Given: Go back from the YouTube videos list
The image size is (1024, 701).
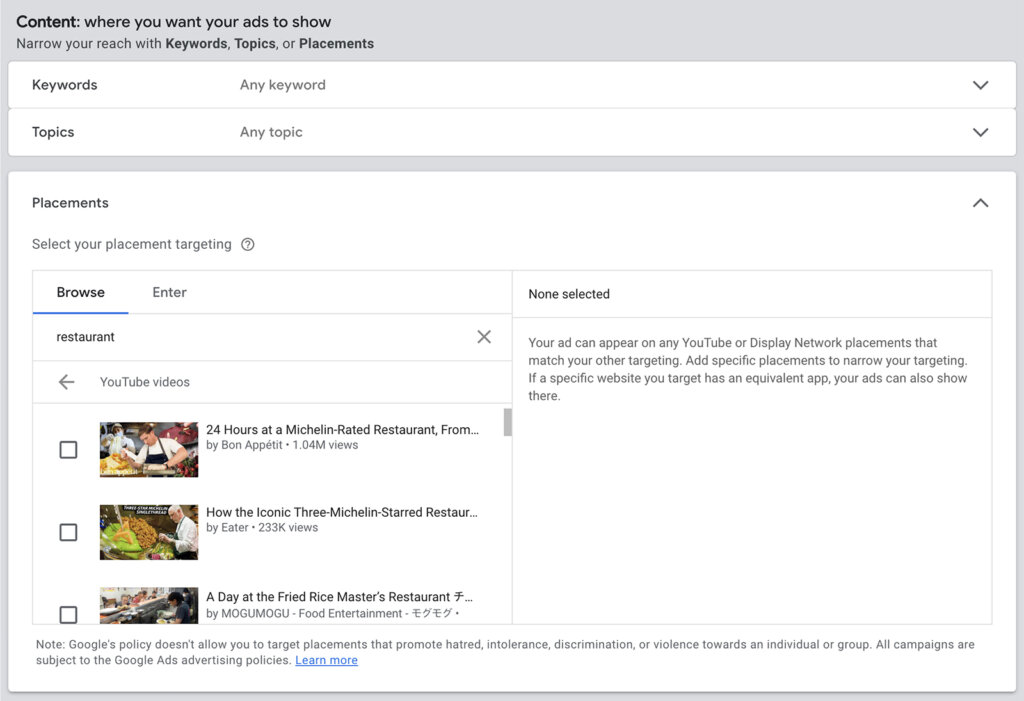Looking at the screenshot, I should click(66, 381).
